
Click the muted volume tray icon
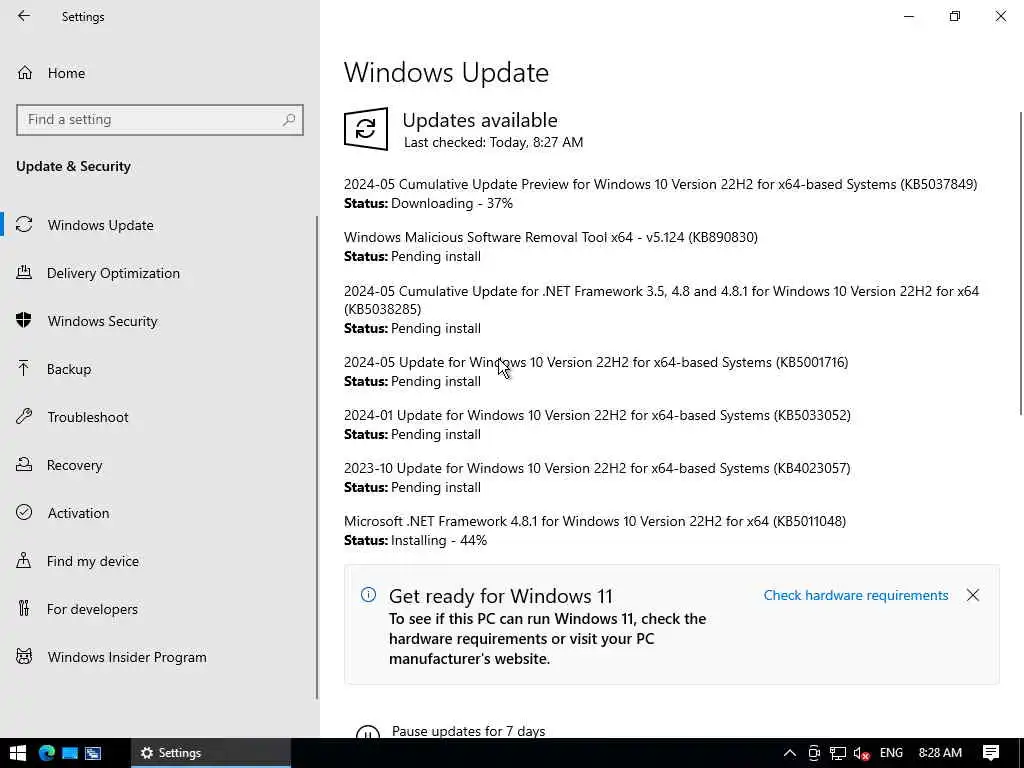pos(861,753)
